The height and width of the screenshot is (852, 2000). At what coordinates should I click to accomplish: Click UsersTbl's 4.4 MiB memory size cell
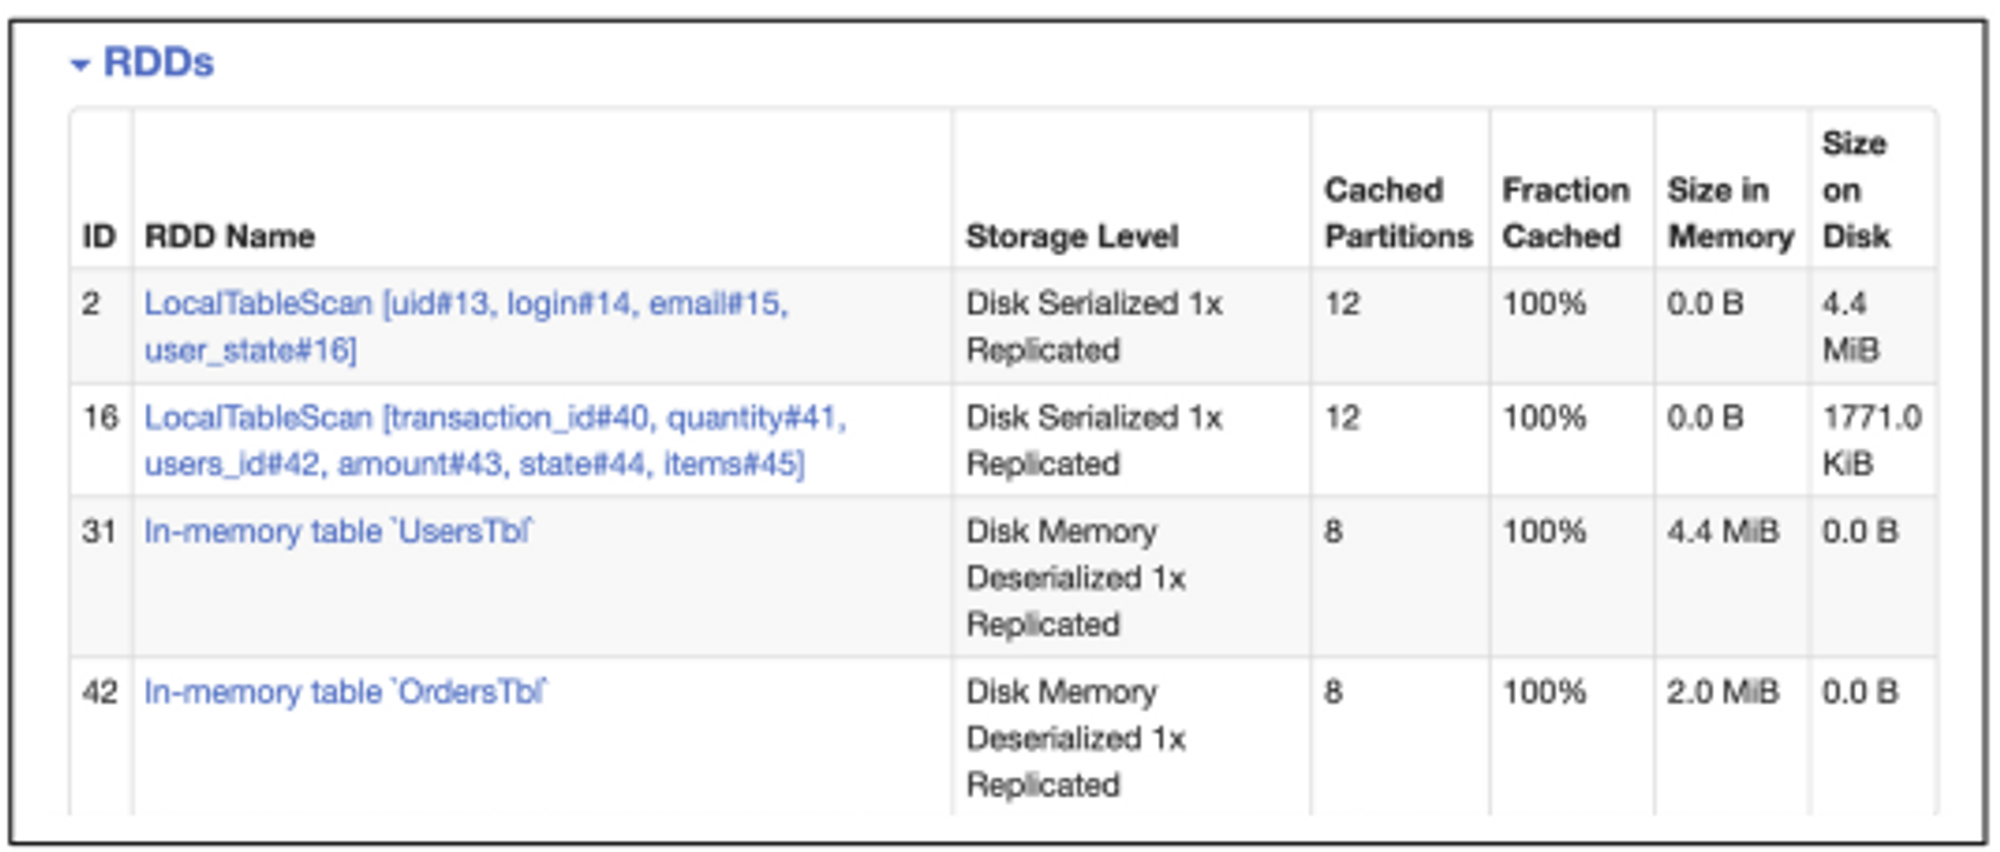click(x=1722, y=531)
